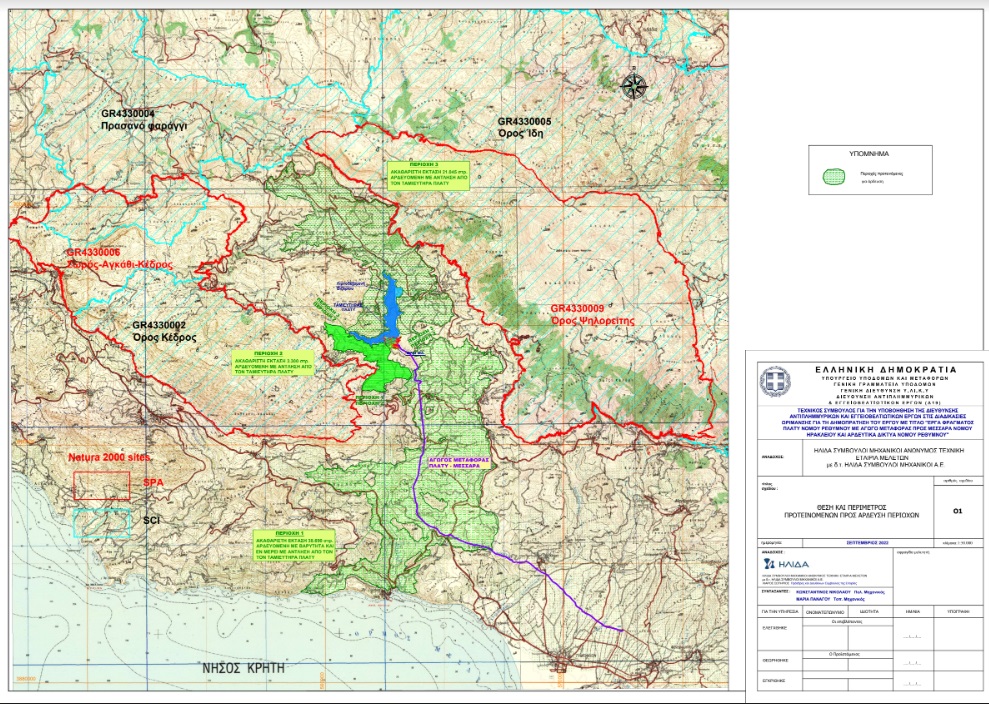Click the ΗΛΙΔΑ ΣΥΜΒΟΥΛΟΙ ΜΗΧΑΝΙΚΟΙ contractor name
The width and height of the screenshot is (989, 704).
[x=890, y=458]
